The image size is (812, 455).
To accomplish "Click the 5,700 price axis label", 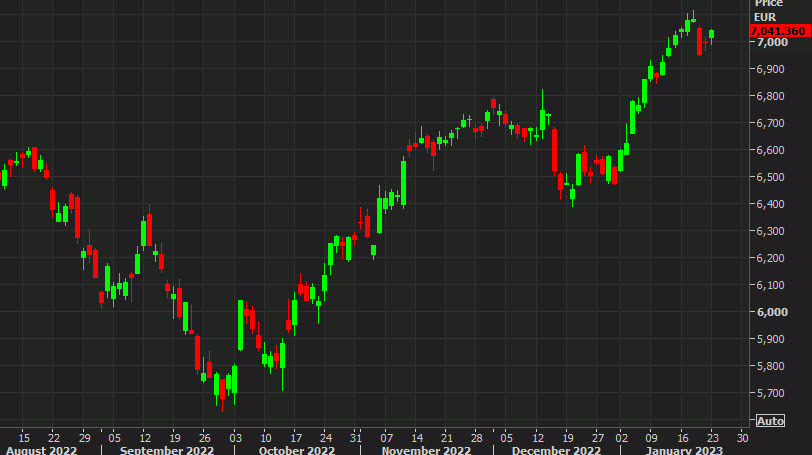I will click(772, 393).
